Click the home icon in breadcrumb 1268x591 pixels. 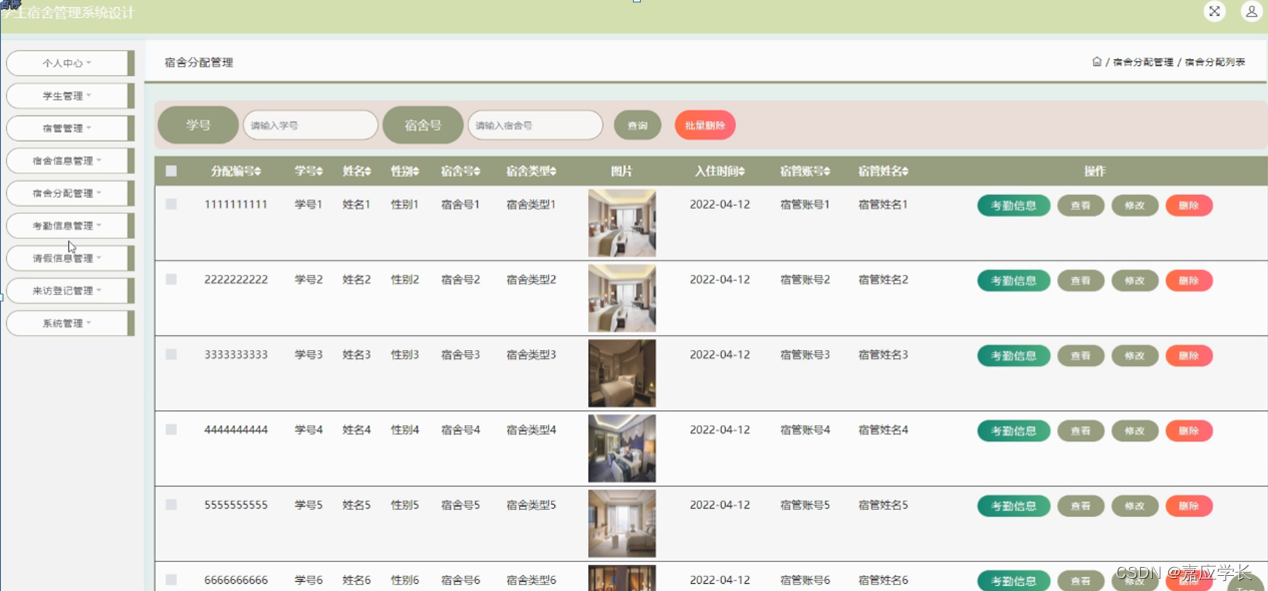1097,62
